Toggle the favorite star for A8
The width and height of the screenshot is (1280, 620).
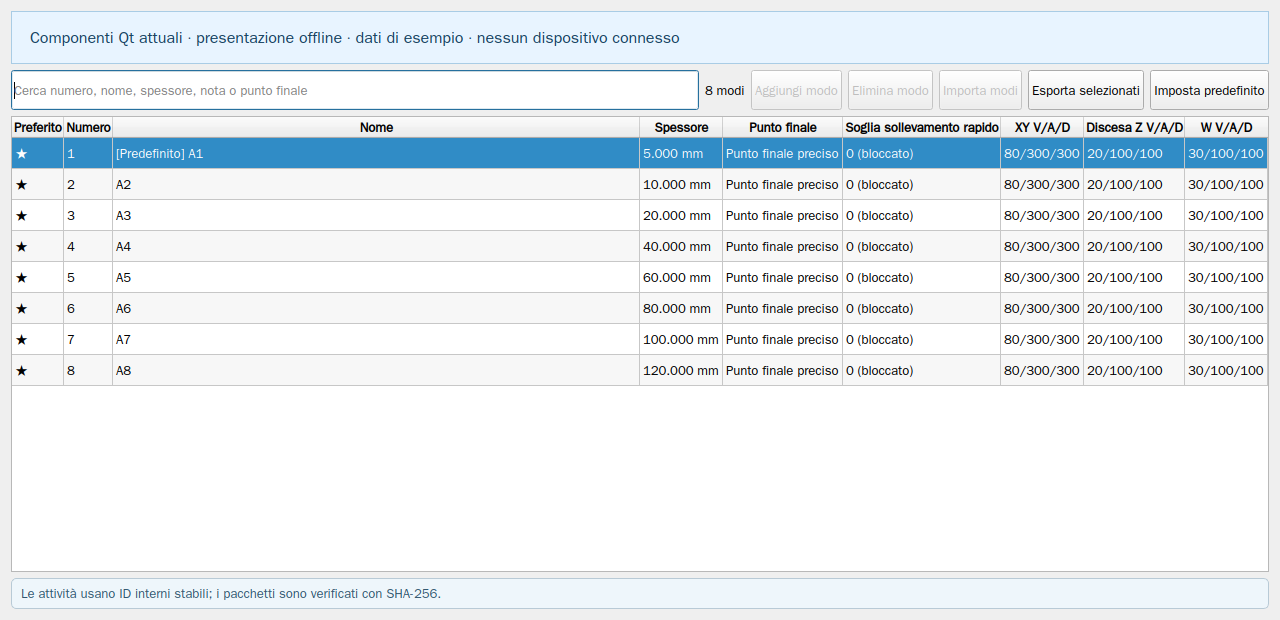click(22, 371)
